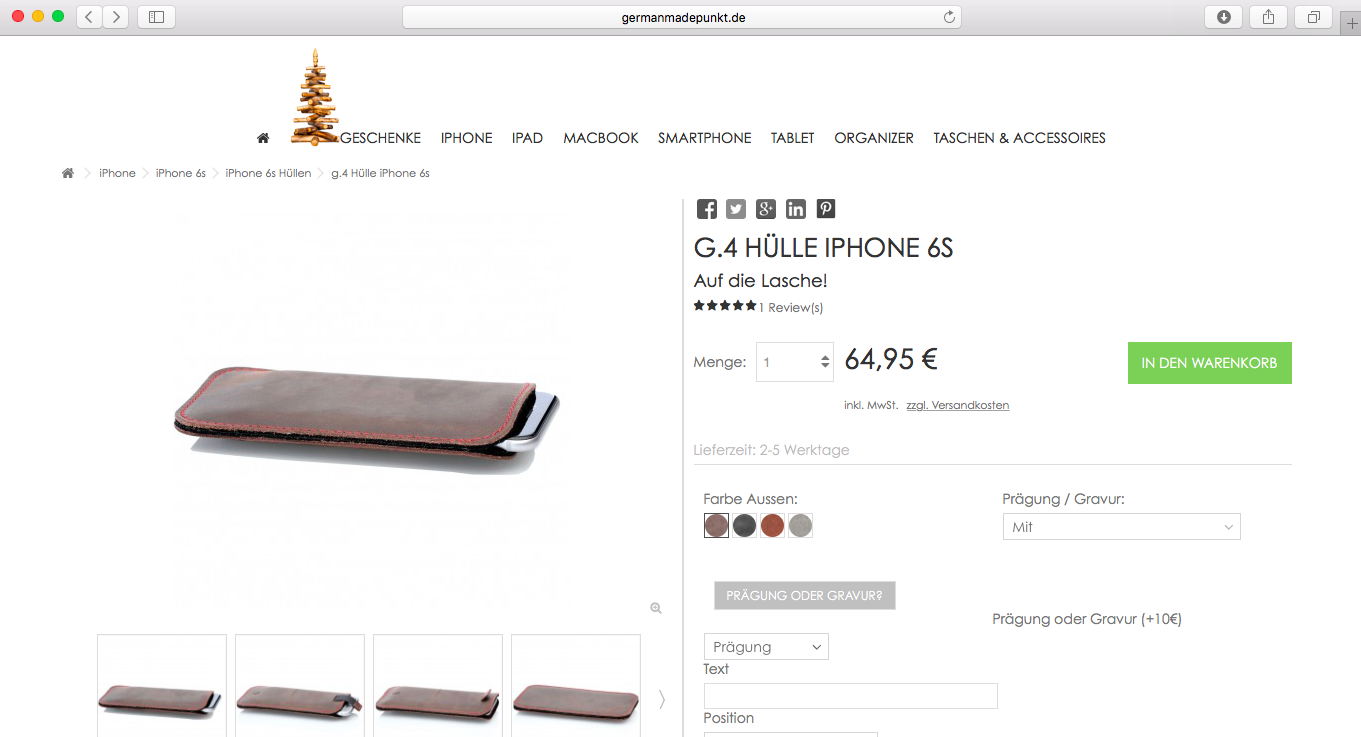Click the home icon in navigation menu

pyautogui.click(x=263, y=138)
